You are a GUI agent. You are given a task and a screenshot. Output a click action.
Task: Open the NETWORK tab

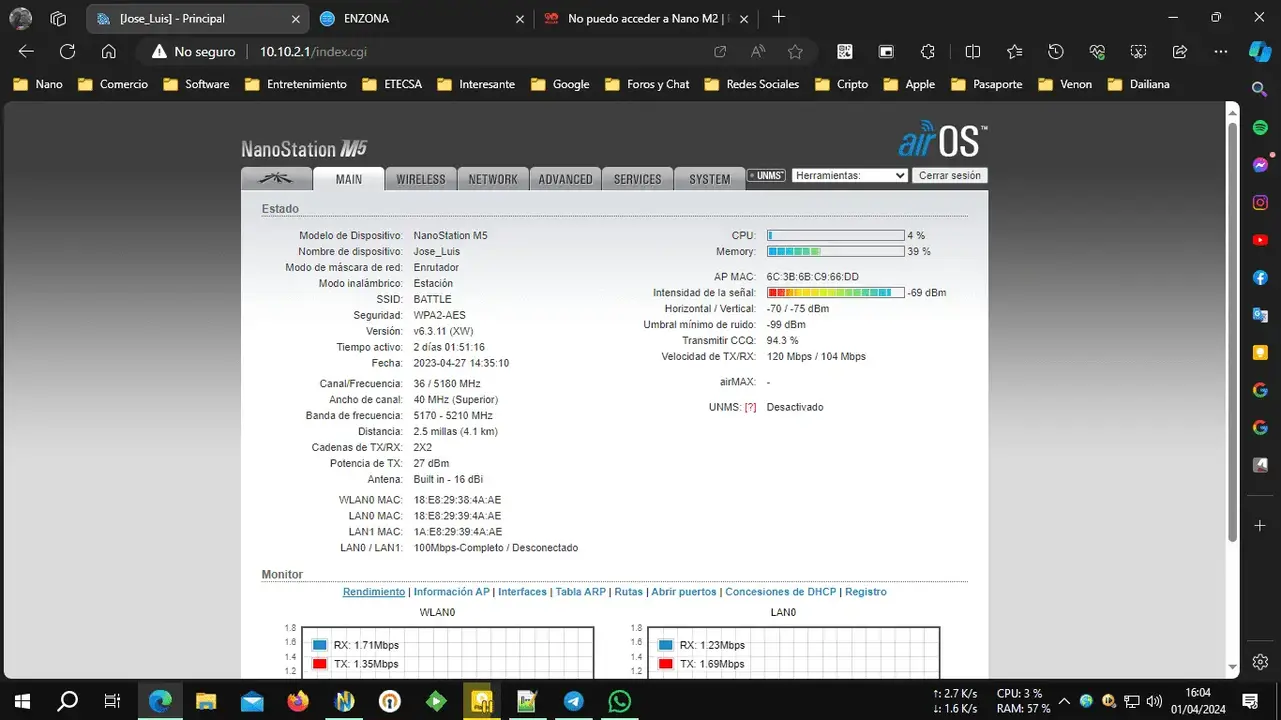[x=493, y=179]
